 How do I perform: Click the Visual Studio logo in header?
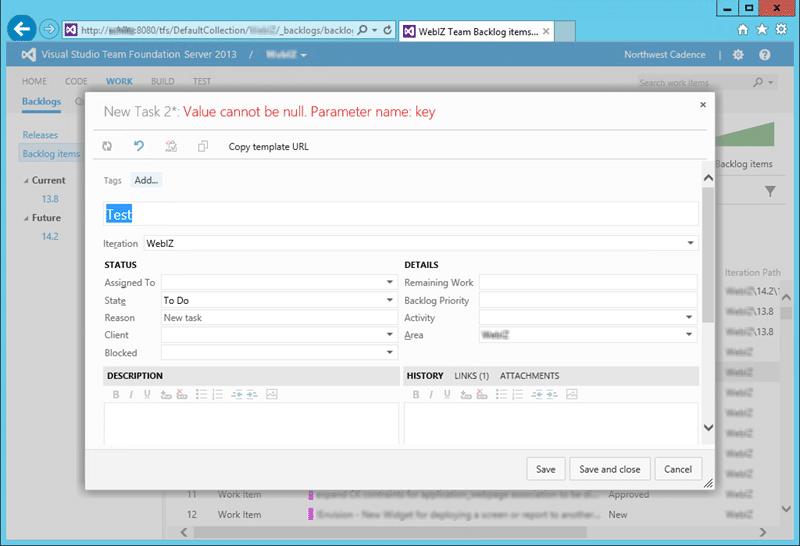tap(29, 55)
